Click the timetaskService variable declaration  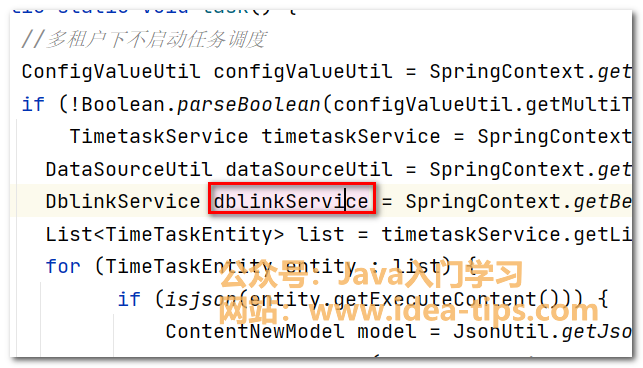pos(351,137)
